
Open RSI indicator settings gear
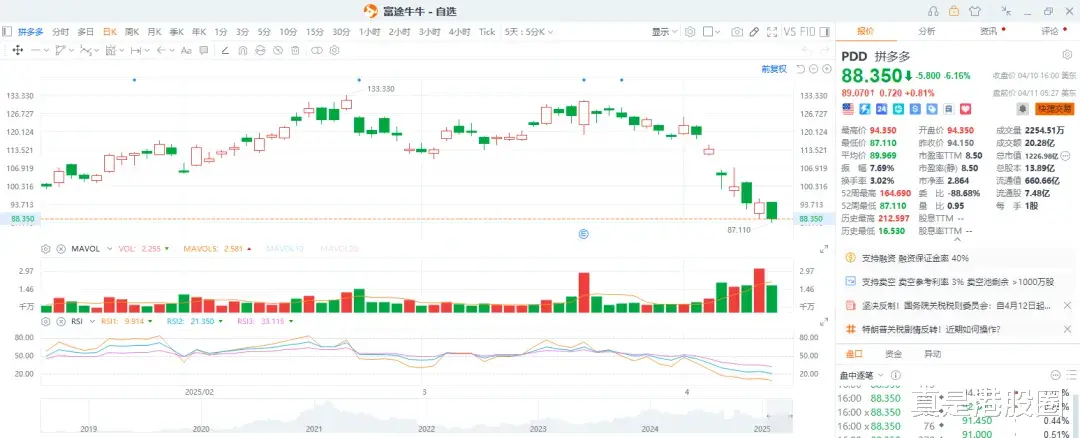(x=45, y=321)
